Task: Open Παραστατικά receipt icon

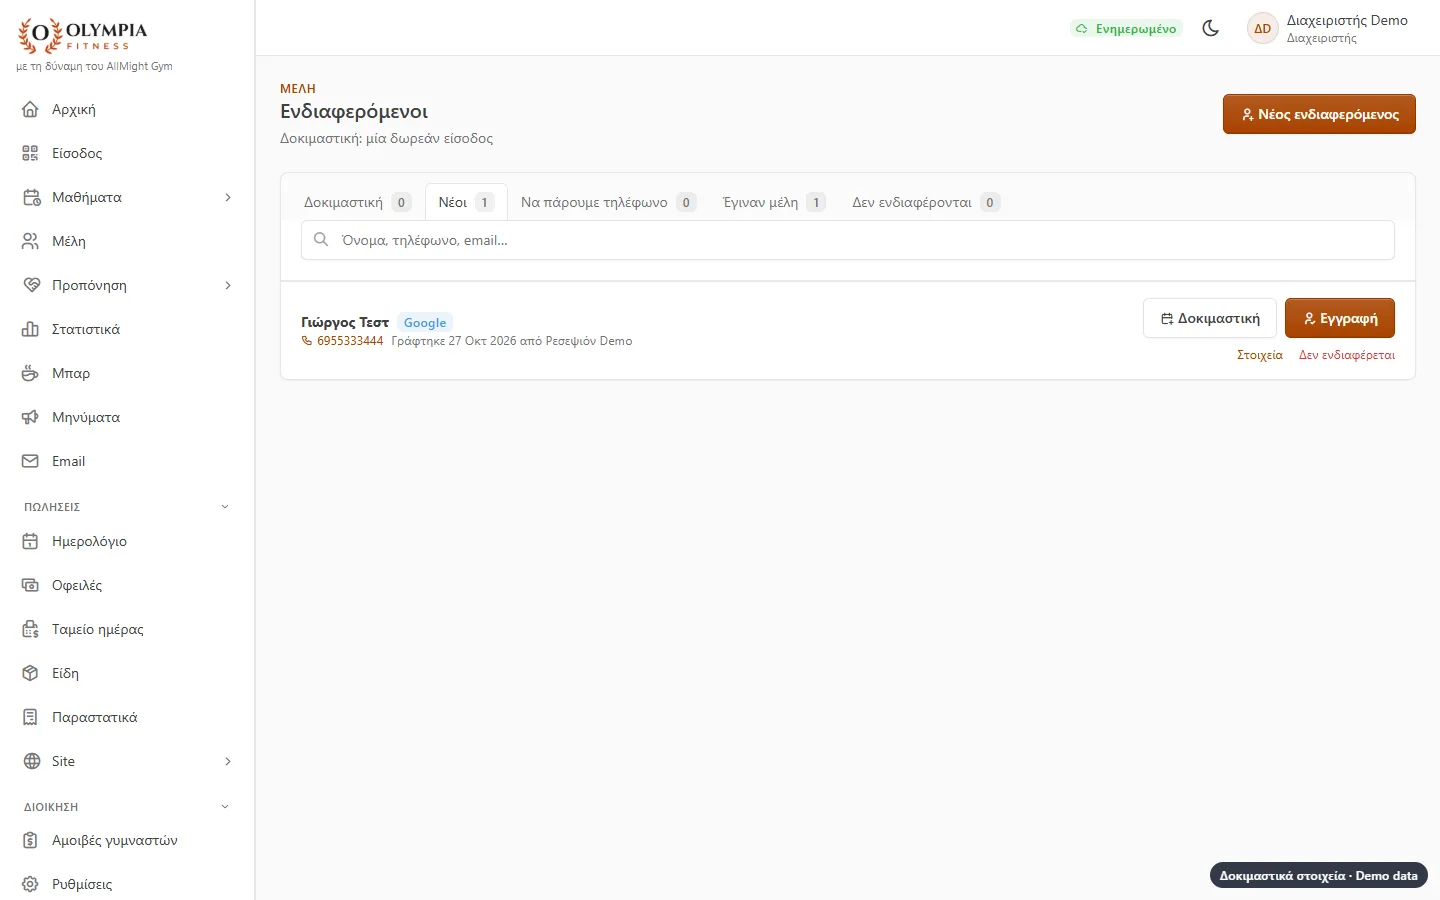Action: (30, 717)
